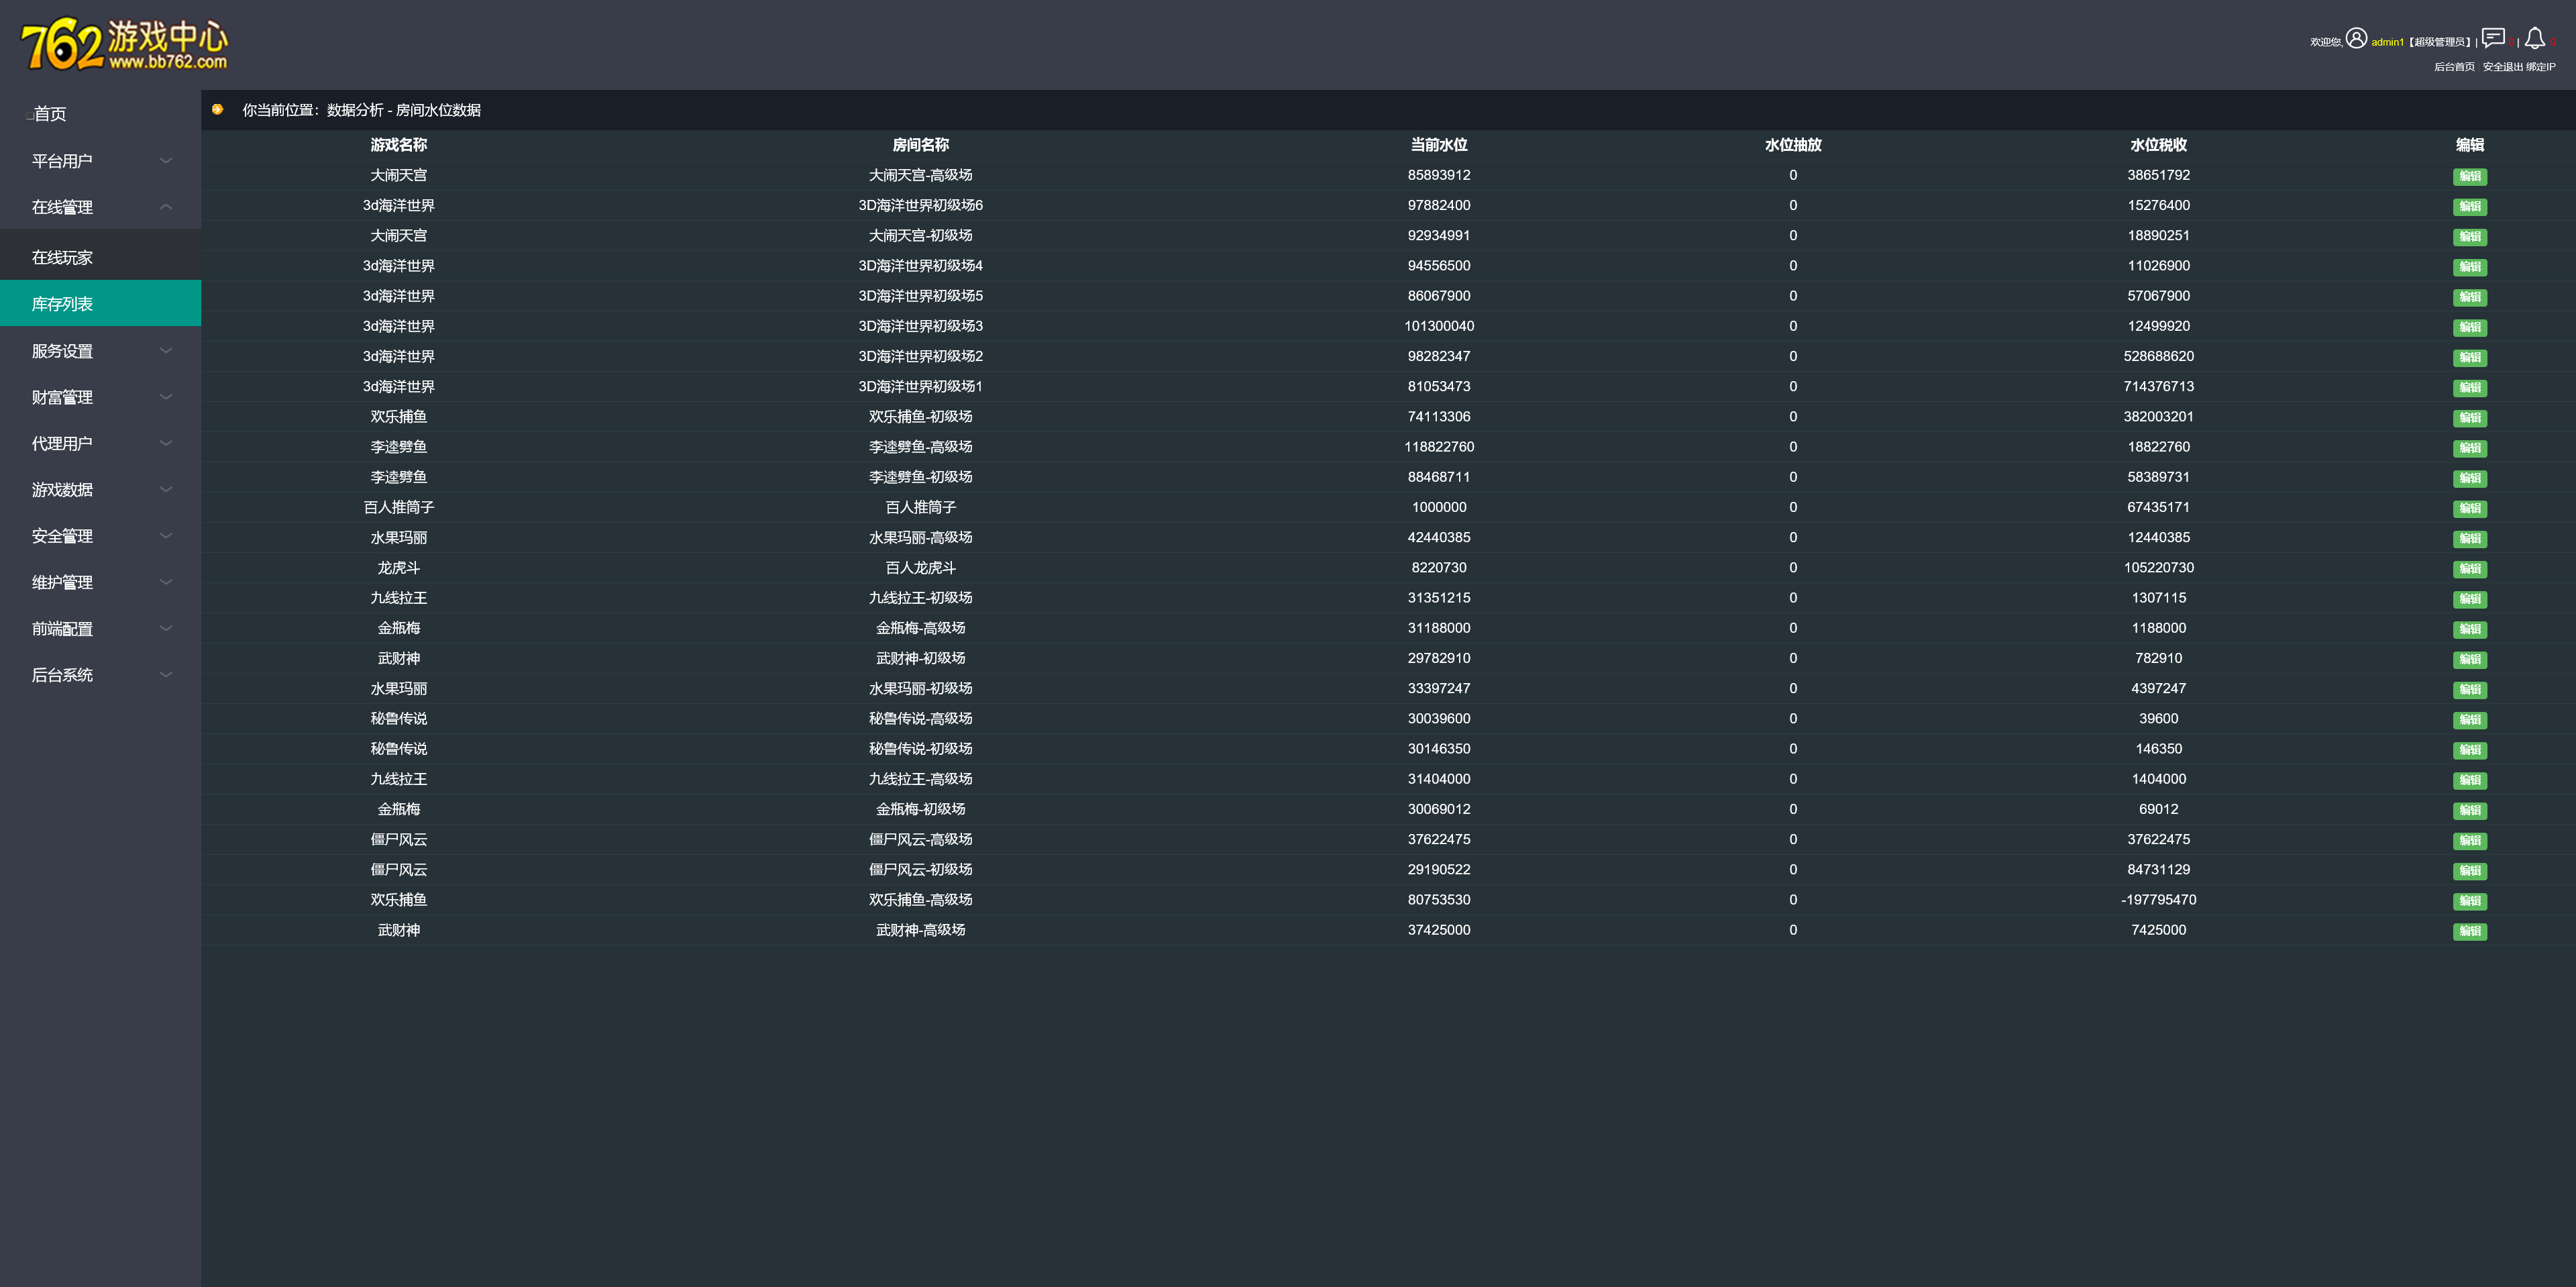Click the 后台首页 link
2576x1287 pixels.
pos(2454,67)
